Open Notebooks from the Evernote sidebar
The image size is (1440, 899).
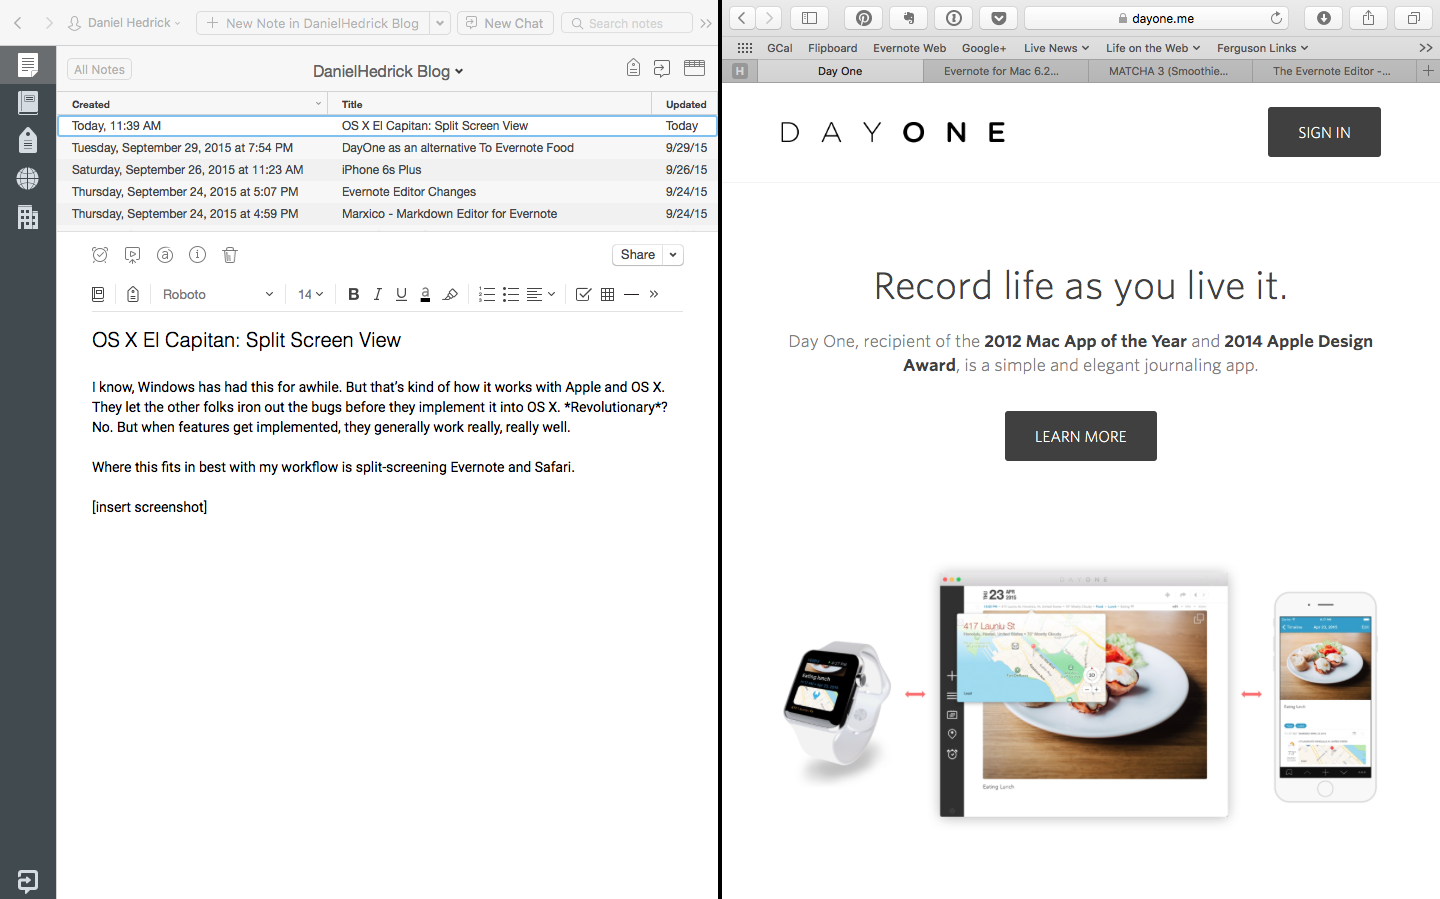pos(27,103)
